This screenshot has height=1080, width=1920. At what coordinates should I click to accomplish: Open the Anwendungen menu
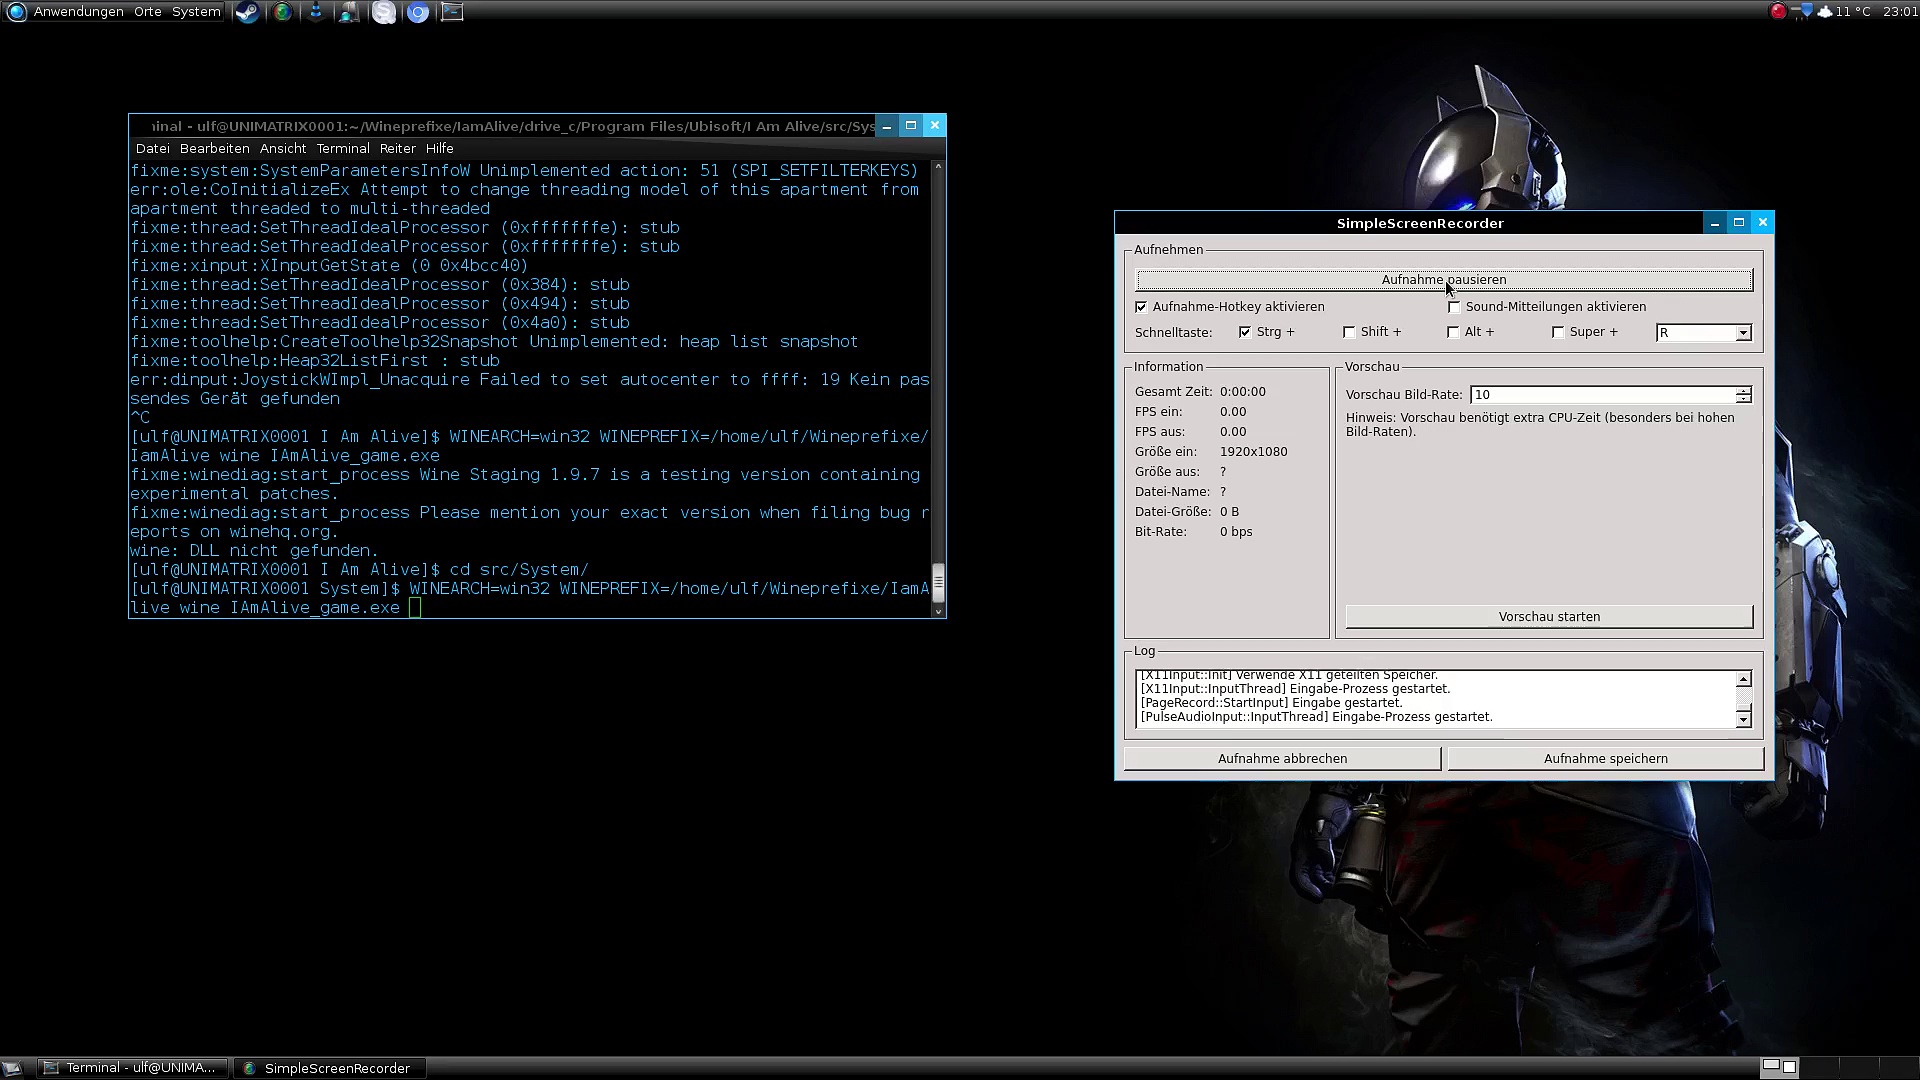point(78,12)
